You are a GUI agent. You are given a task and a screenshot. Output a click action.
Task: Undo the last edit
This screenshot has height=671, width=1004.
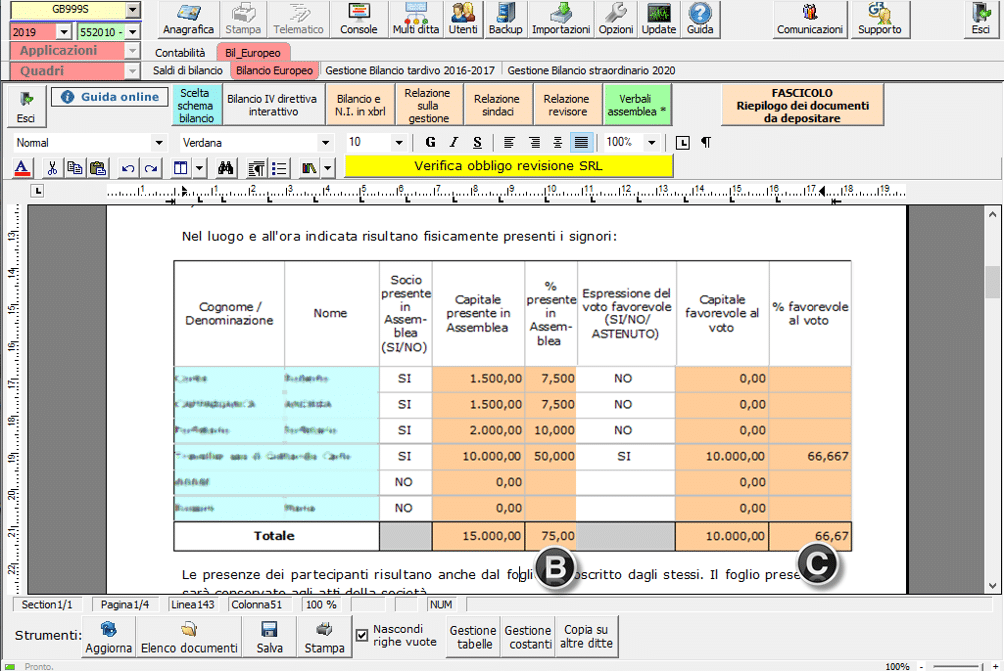[x=128, y=168]
